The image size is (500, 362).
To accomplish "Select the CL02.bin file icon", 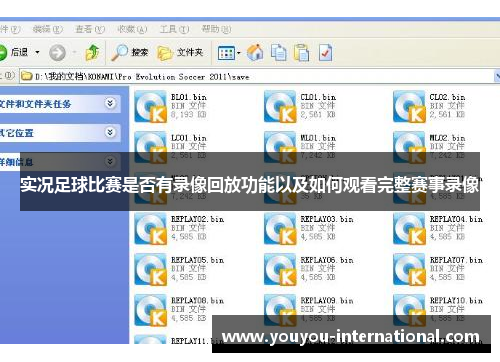I will click(x=409, y=107).
